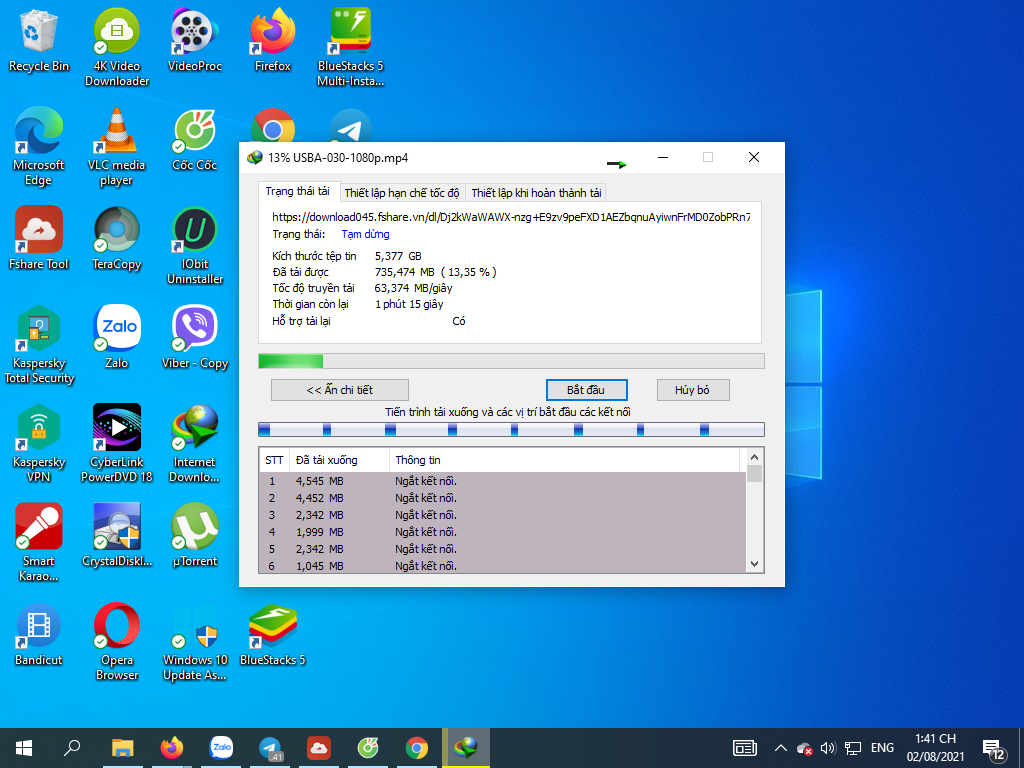Show hidden system tray icons
The width and height of the screenshot is (1024, 768).
pos(780,748)
